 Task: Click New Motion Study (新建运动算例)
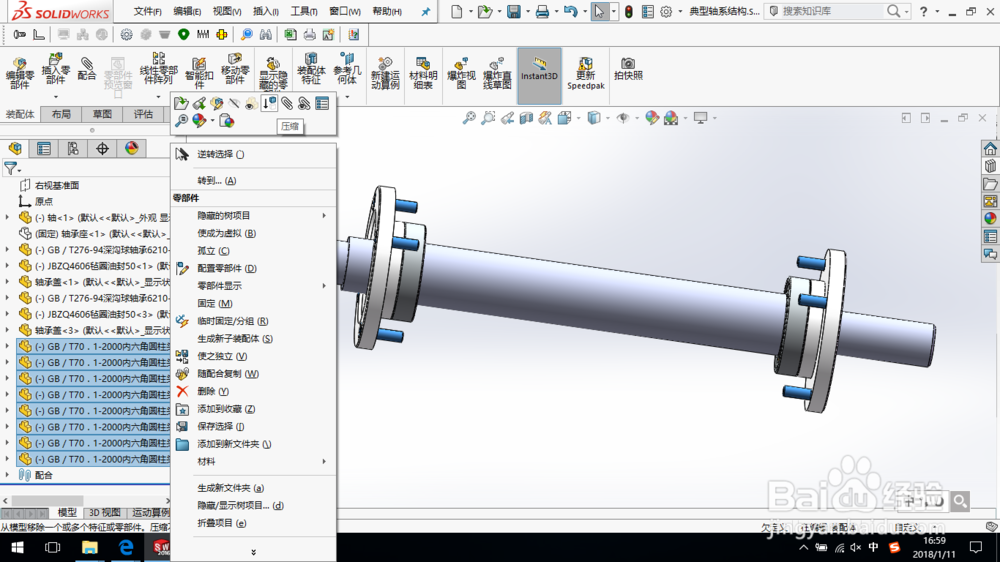point(385,73)
